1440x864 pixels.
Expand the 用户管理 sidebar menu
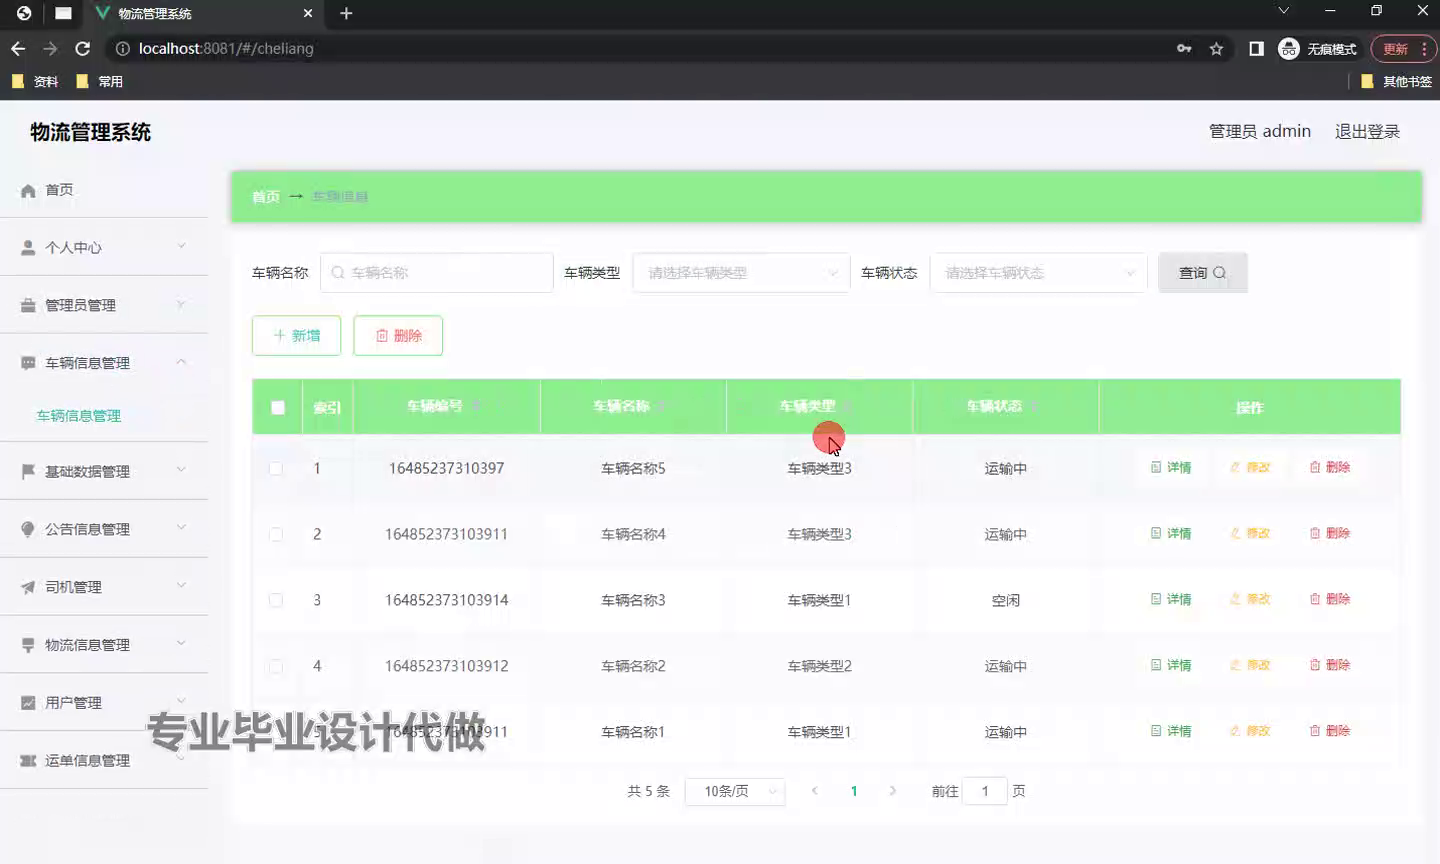[x=104, y=703]
